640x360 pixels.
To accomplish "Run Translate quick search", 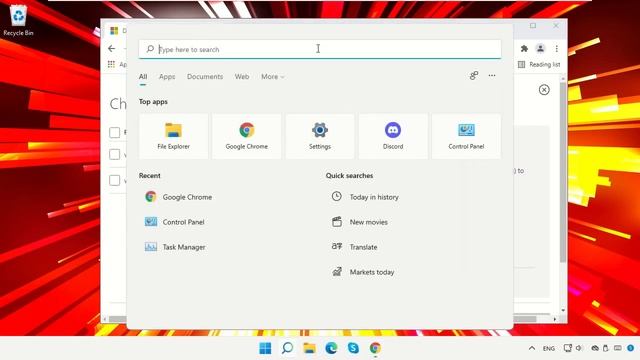I will point(354,247).
